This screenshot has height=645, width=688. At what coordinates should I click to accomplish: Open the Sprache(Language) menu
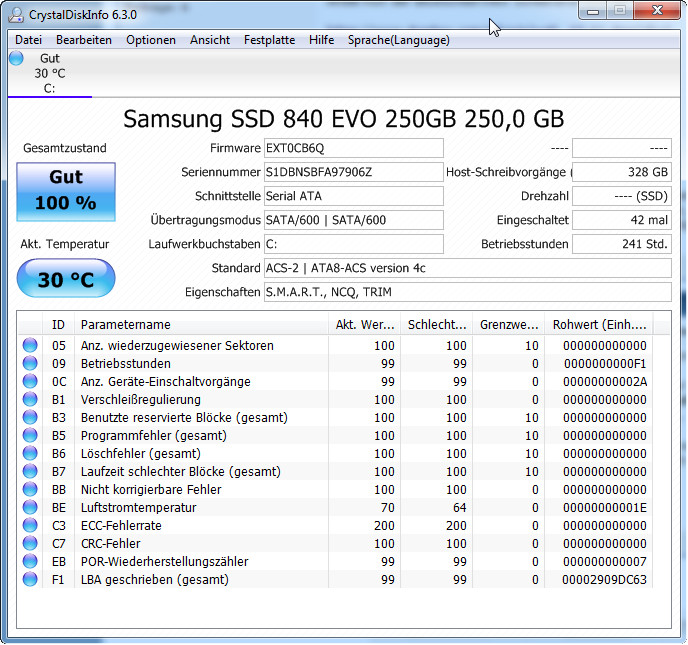tap(398, 40)
